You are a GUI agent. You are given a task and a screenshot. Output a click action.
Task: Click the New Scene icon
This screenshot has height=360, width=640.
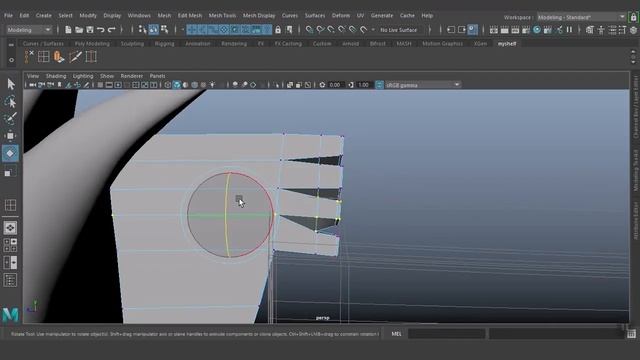click(68, 30)
